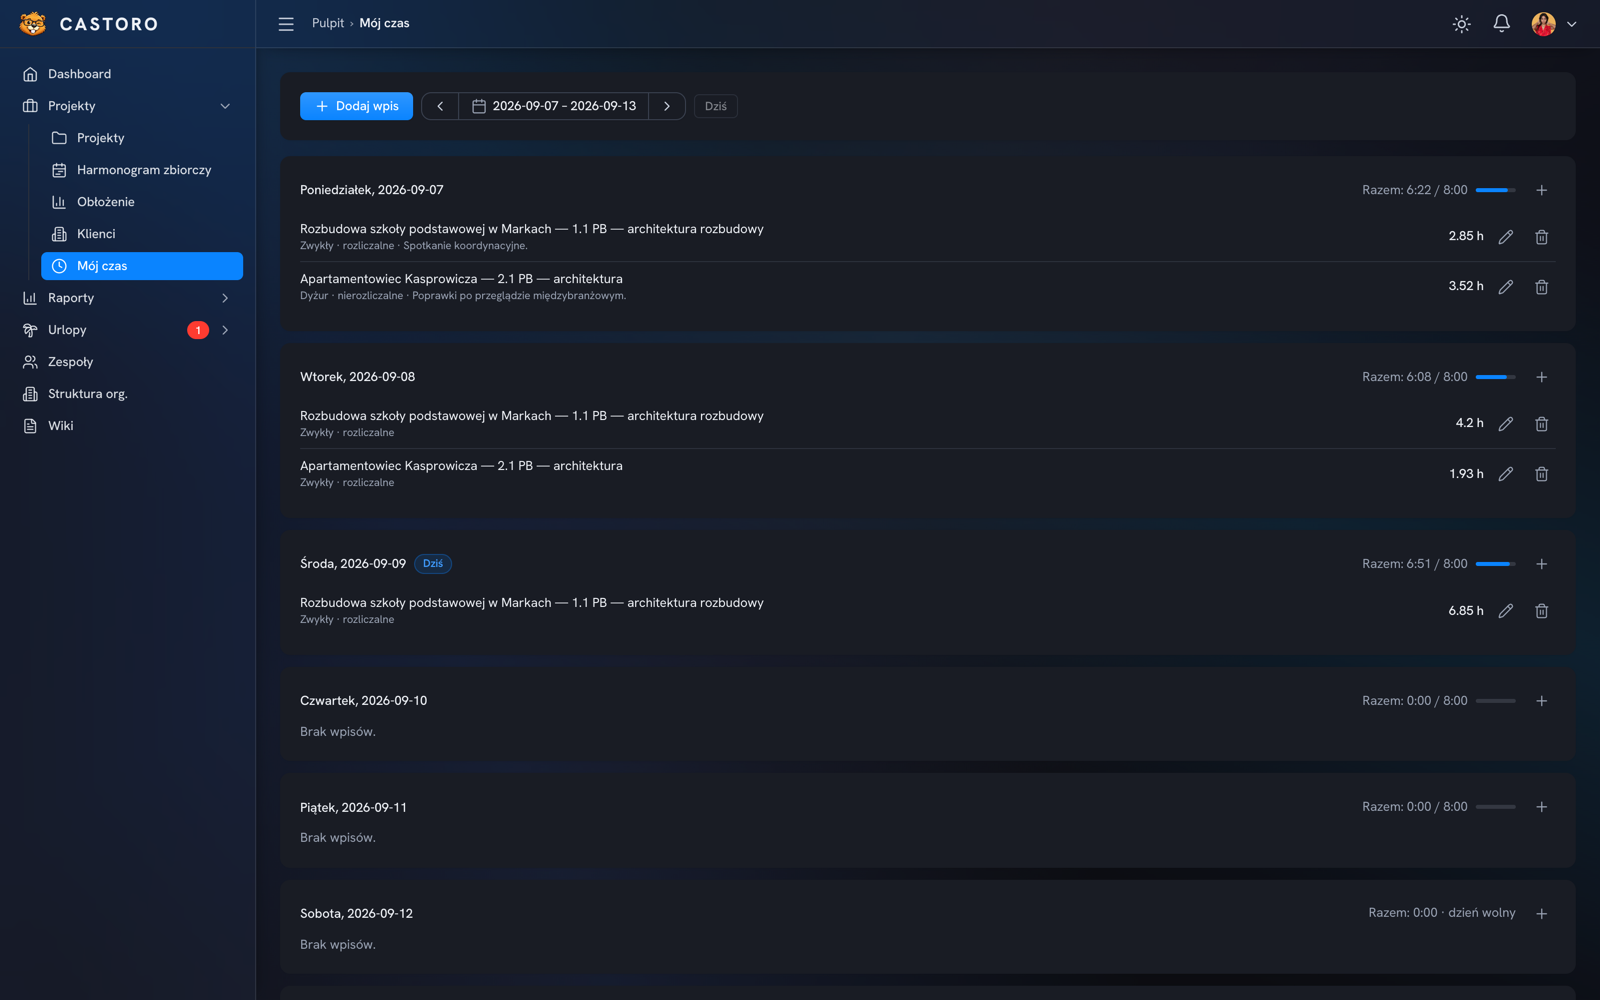Delete the 3.52 h Kasprowicza entry
This screenshot has width=1600, height=1000.
(x=1541, y=287)
